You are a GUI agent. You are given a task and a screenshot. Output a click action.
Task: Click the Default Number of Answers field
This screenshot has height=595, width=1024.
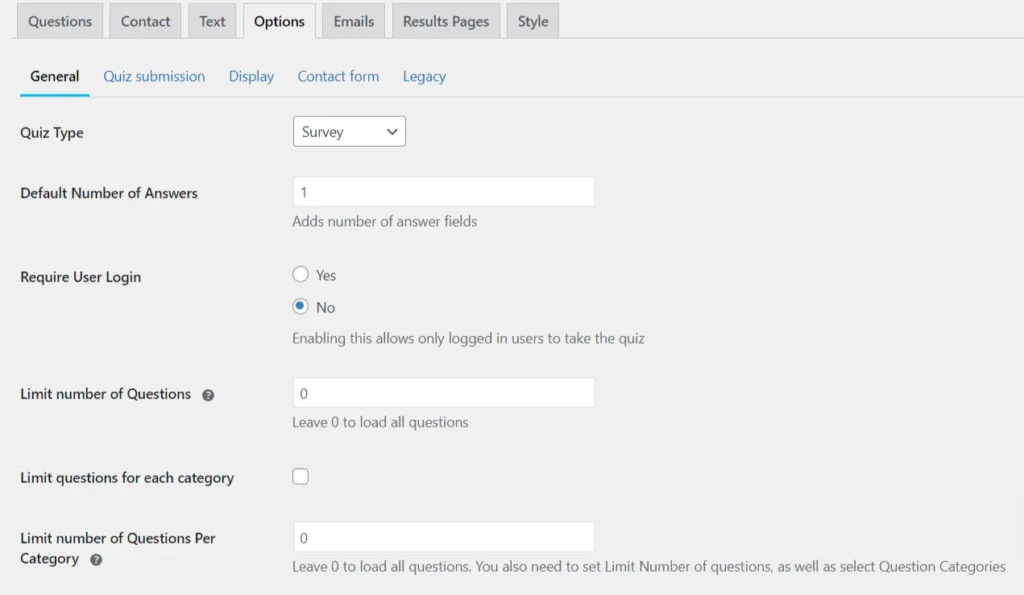point(443,191)
